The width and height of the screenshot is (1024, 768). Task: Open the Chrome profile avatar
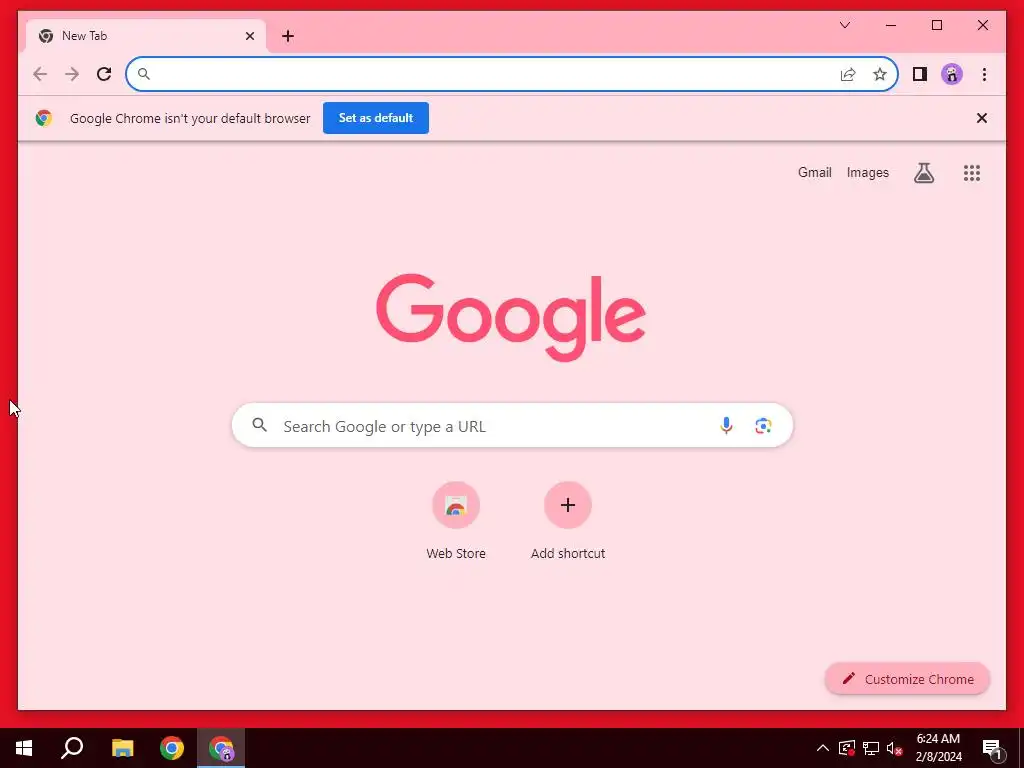click(952, 74)
